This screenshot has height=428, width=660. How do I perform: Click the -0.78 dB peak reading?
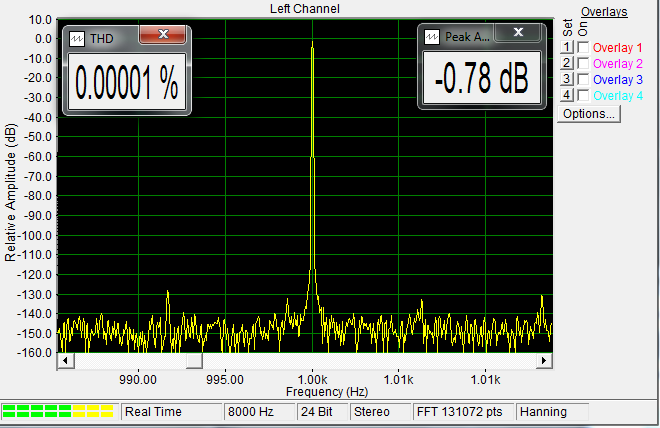(482, 78)
